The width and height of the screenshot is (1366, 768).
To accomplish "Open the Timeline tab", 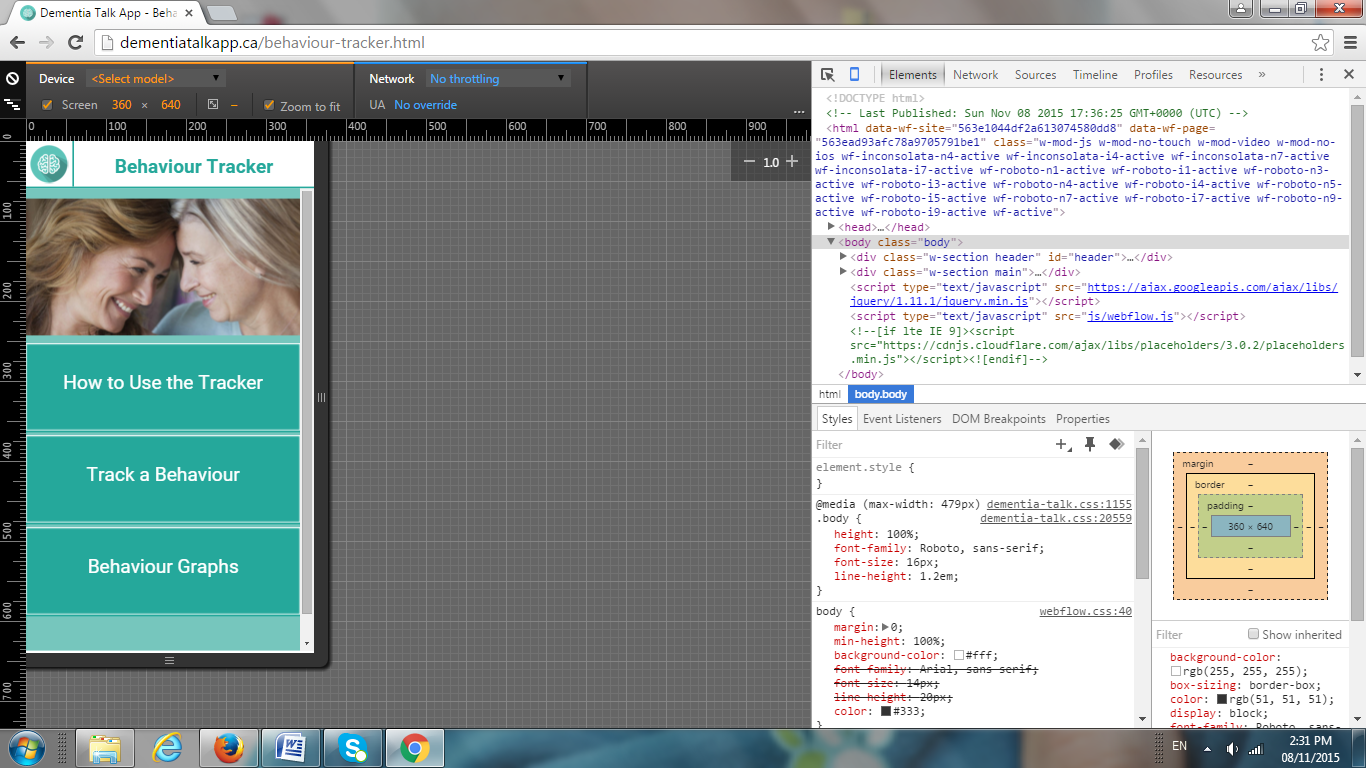I will pyautogui.click(x=1095, y=75).
